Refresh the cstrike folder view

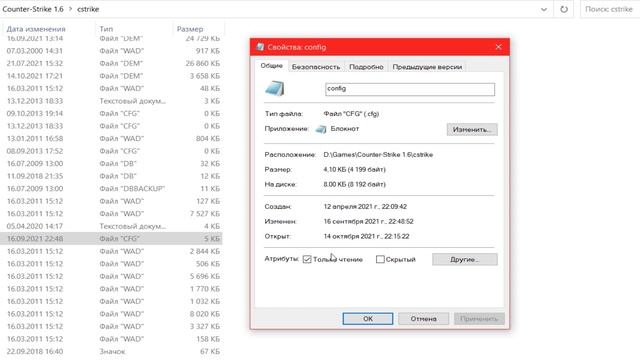click(564, 9)
